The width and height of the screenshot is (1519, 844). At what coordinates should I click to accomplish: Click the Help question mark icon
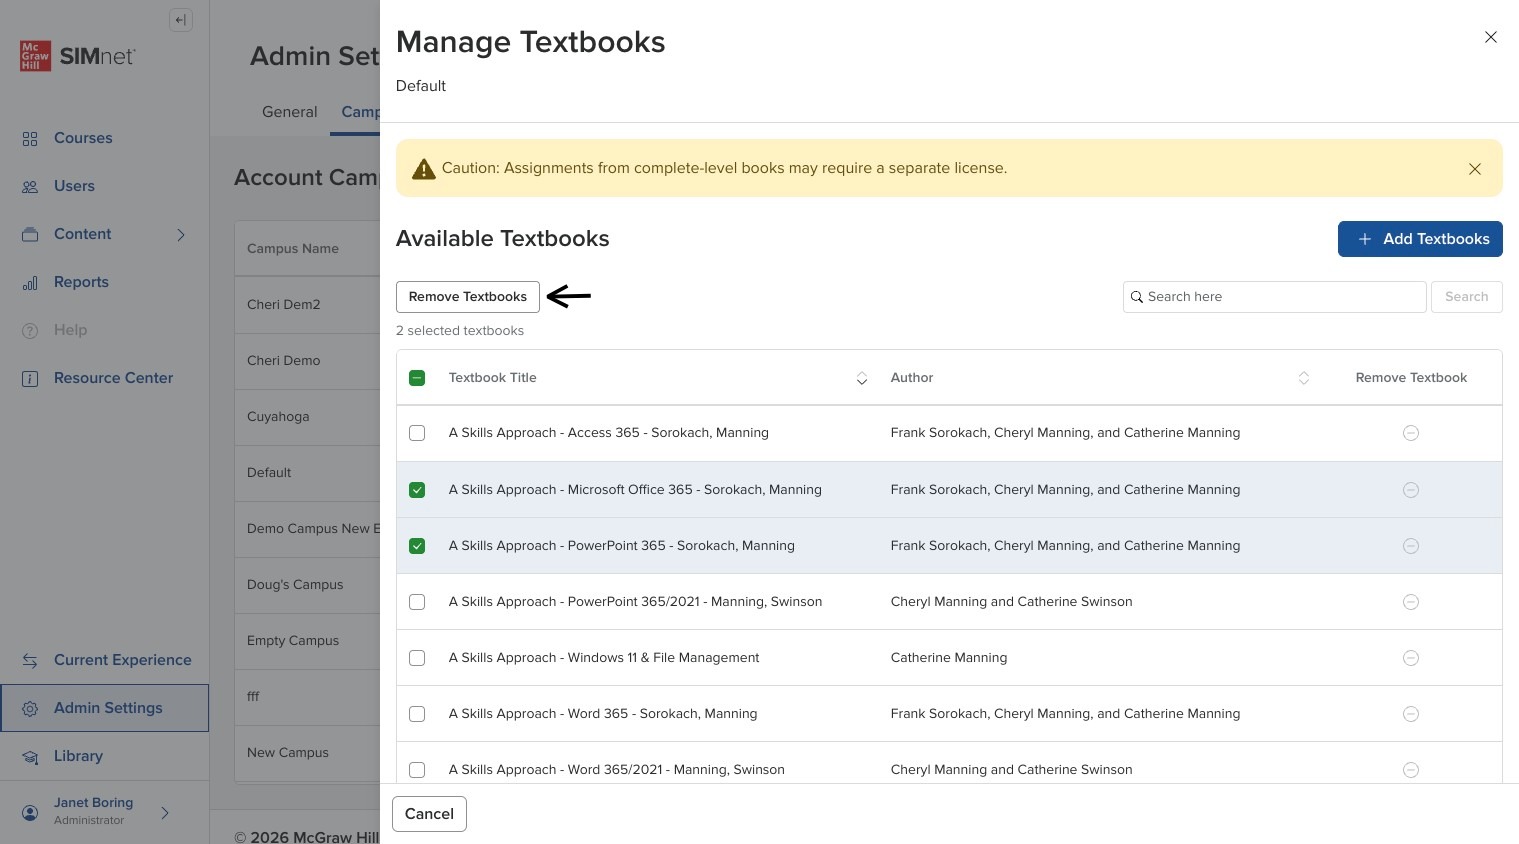point(30,331)
